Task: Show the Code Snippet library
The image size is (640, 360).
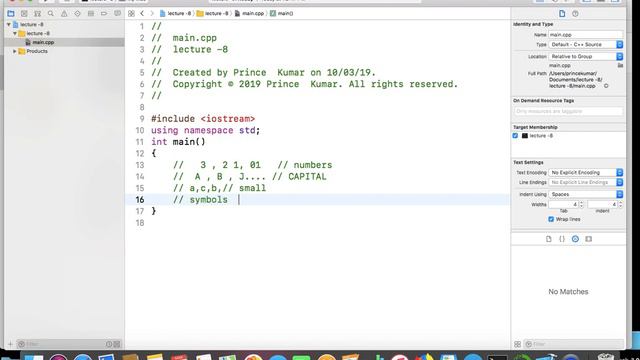Action: coord(562,239)
